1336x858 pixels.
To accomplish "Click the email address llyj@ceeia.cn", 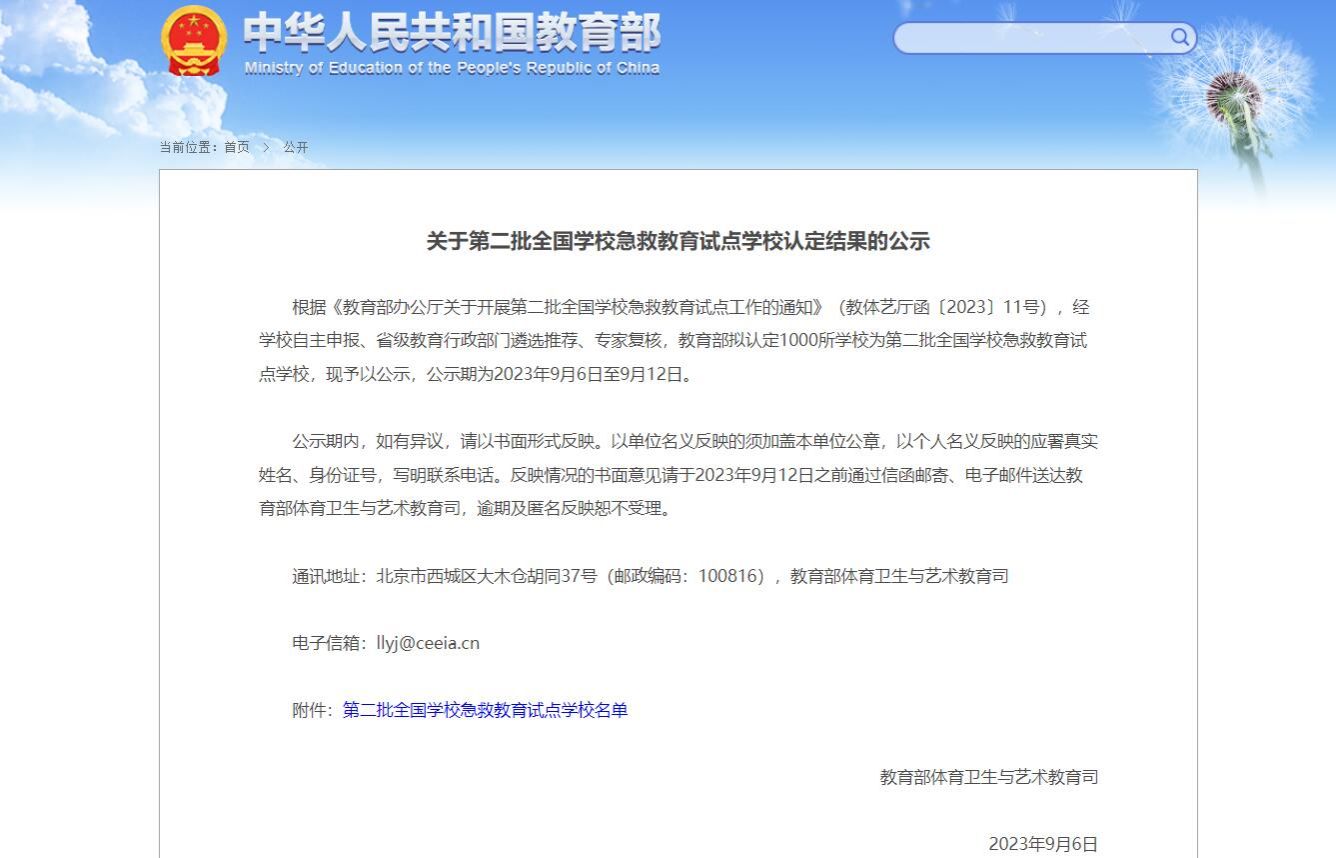I will click(428, 643).
